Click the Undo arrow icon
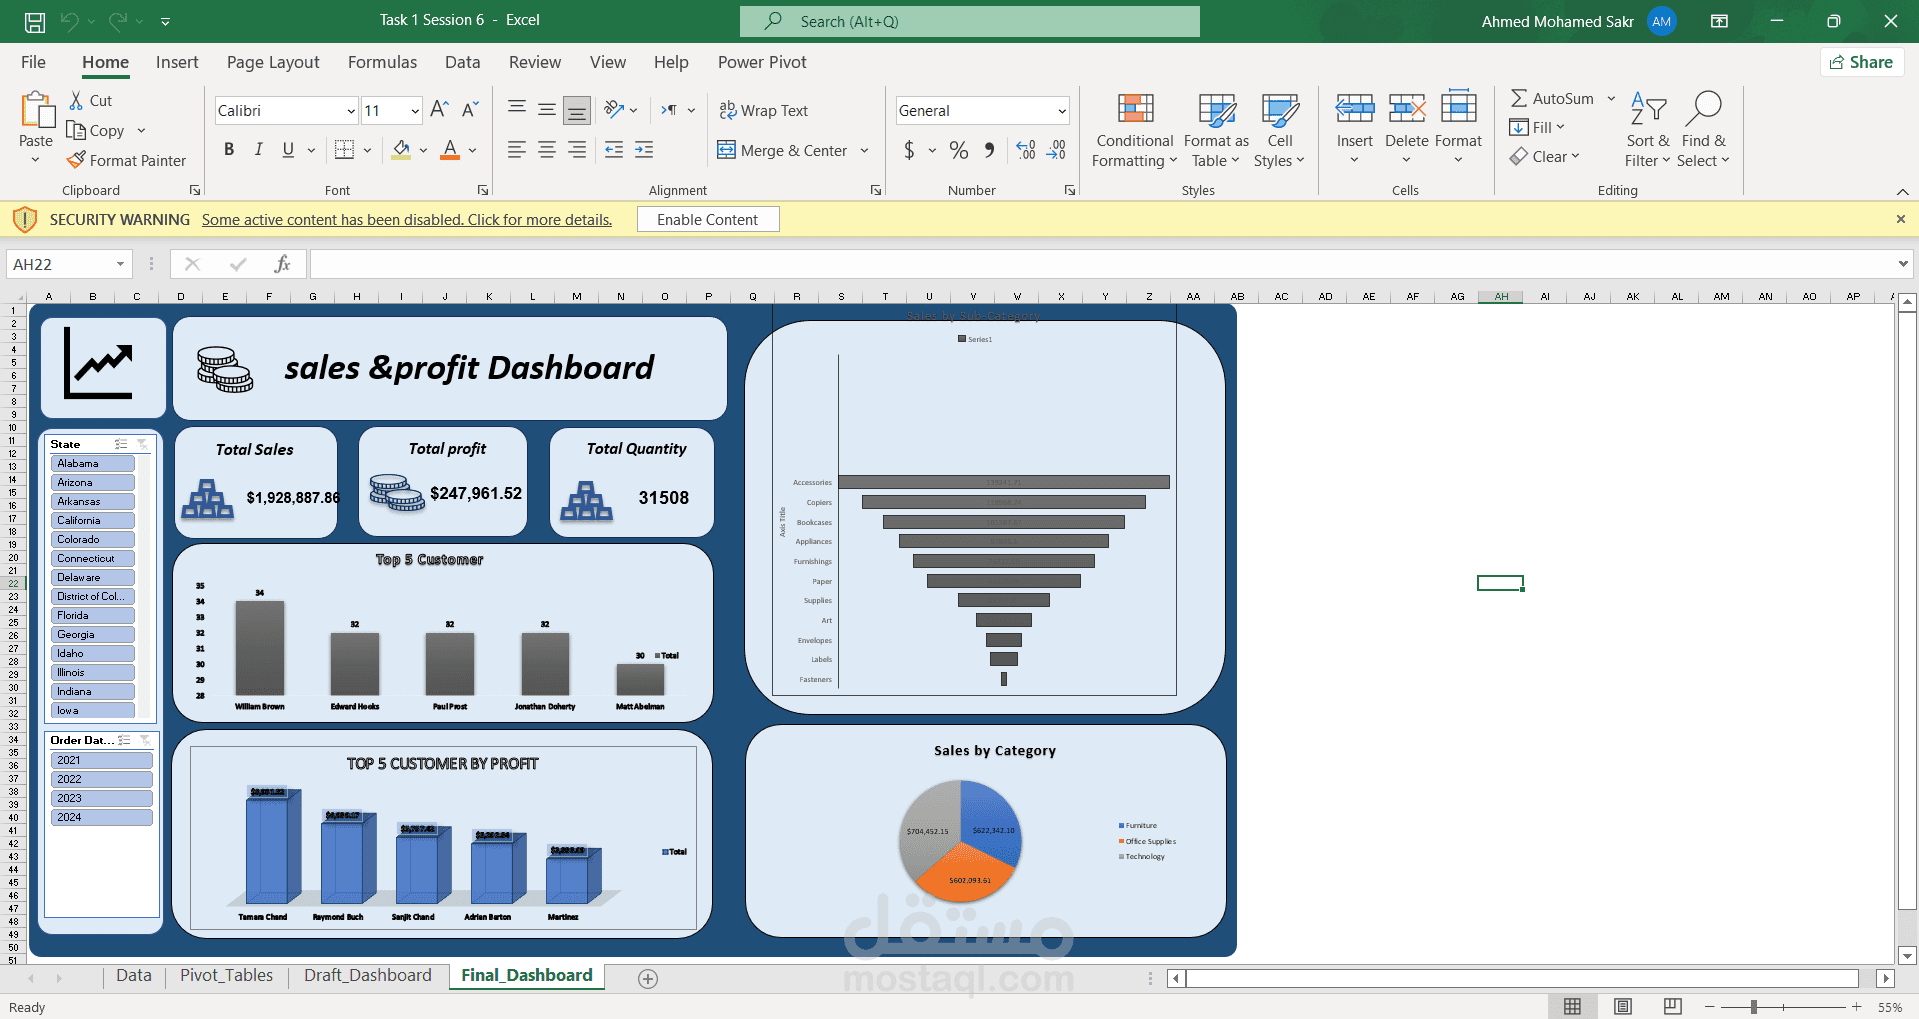Viewport: 1919px width, 1019px height. [69, 21]
